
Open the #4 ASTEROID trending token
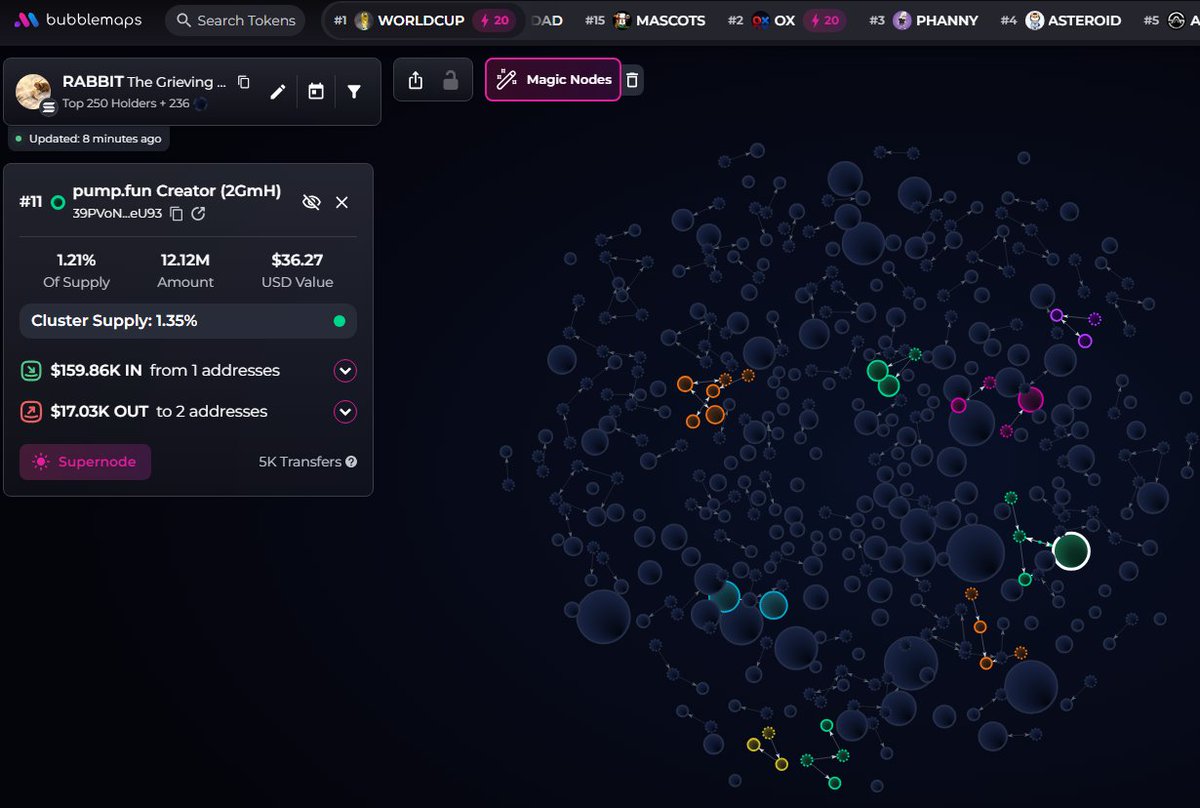pos(1061,20)
